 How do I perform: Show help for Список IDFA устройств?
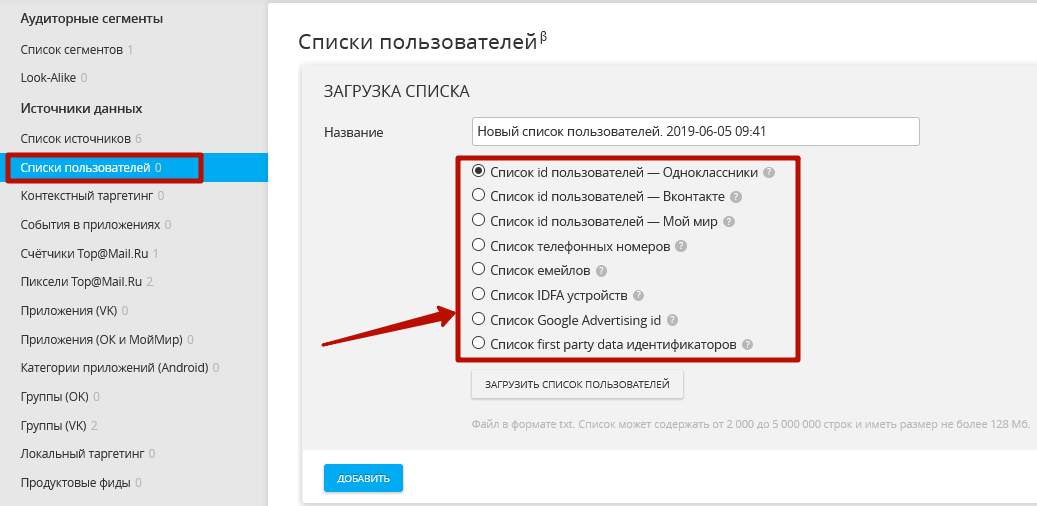(x=638, y=296)
